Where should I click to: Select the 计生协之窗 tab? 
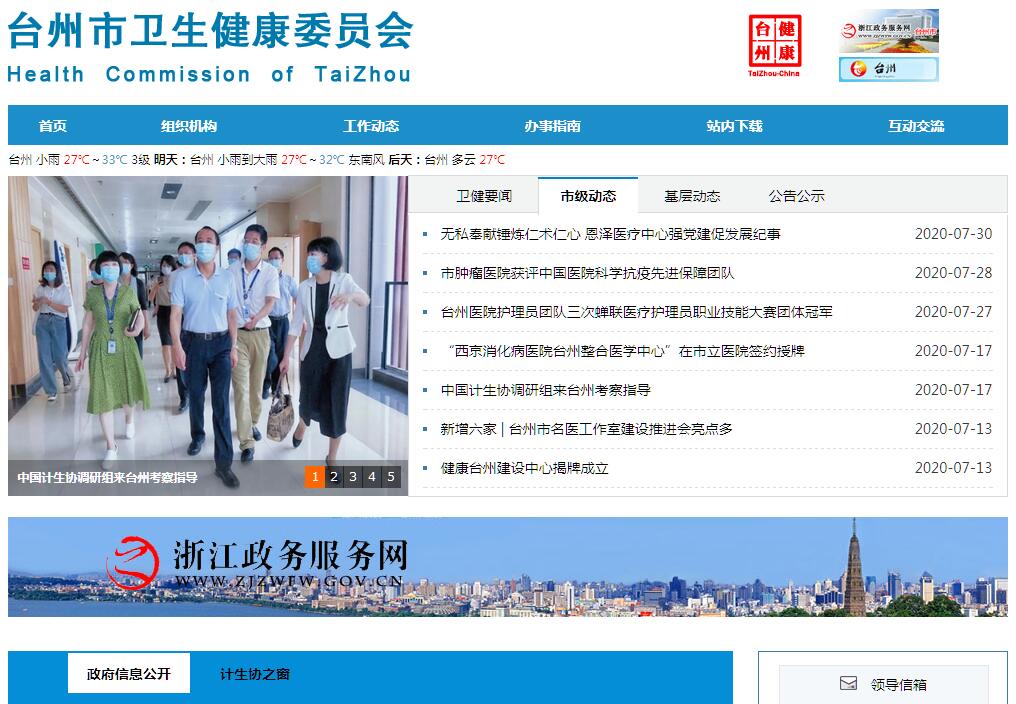255,674
